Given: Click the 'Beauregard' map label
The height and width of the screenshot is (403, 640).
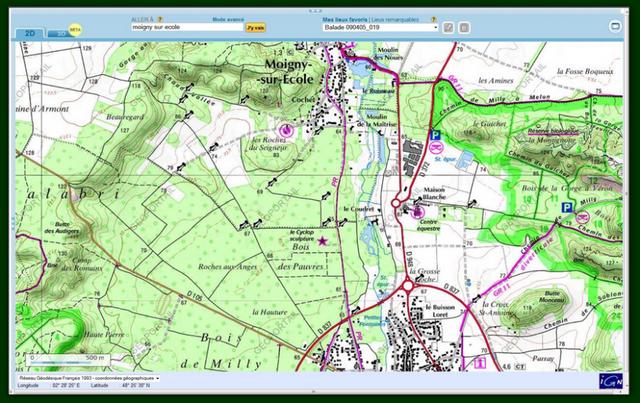Looking at the screenshot, I should 125,117.
